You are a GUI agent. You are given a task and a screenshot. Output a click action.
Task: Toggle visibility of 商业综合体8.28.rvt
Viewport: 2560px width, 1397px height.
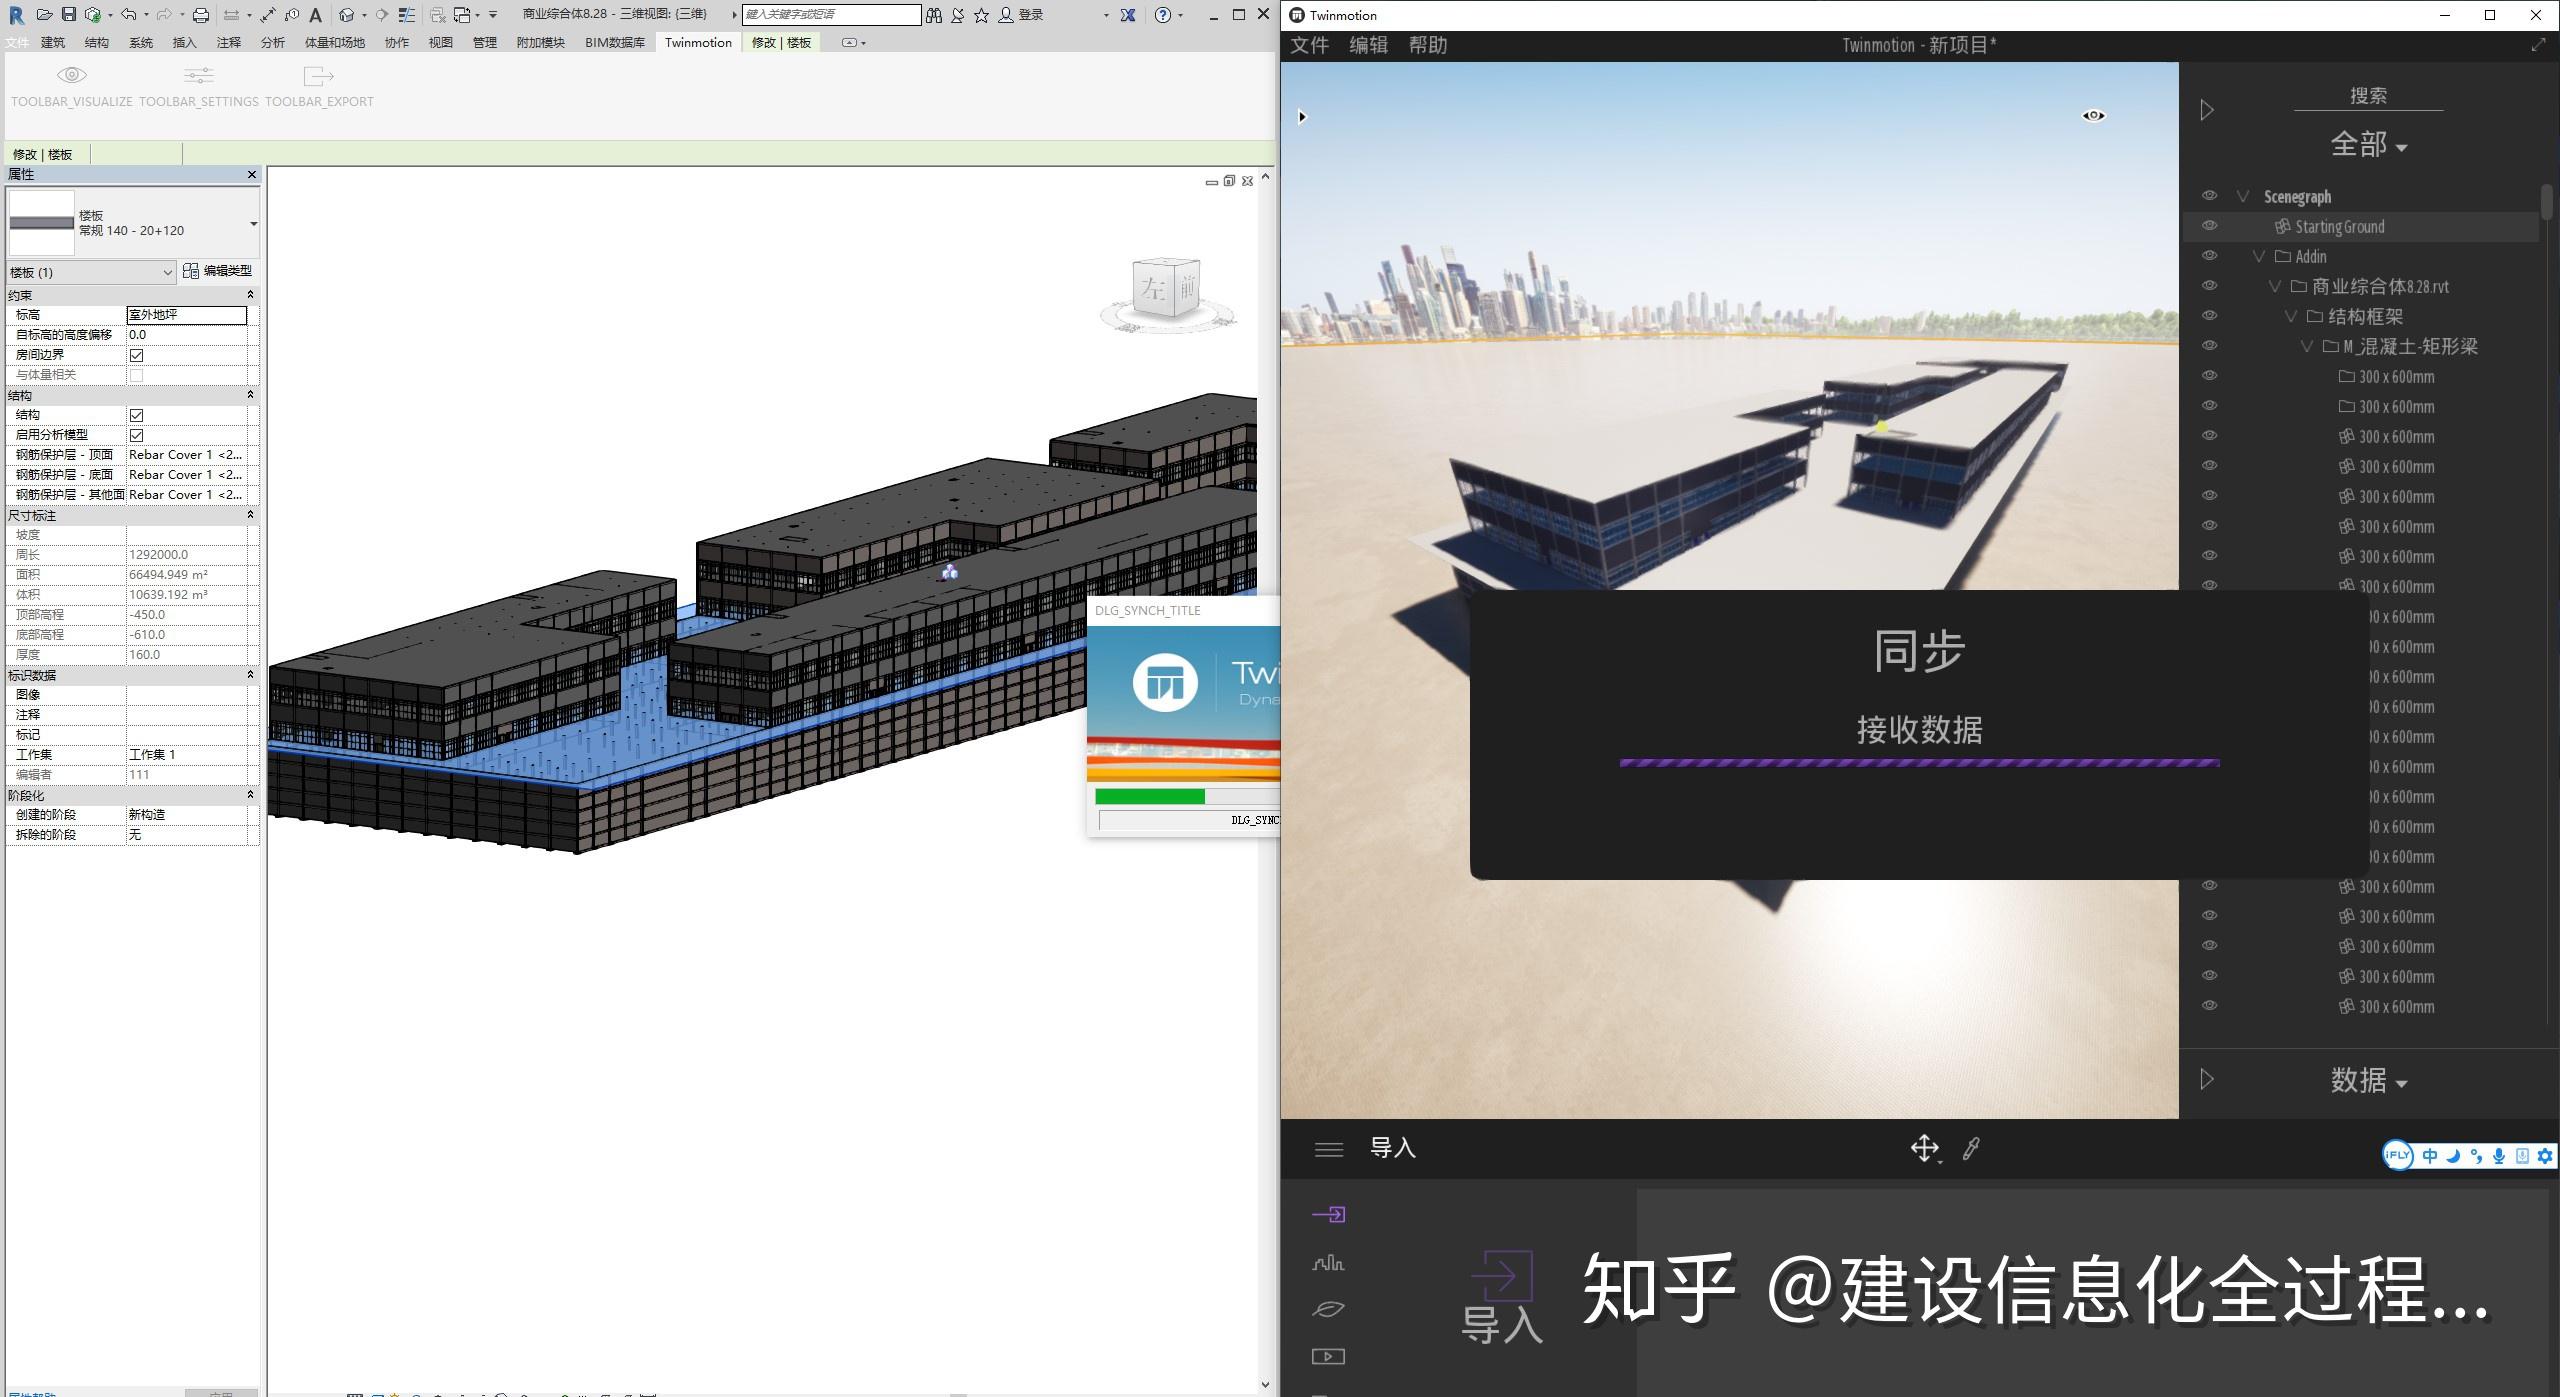[2209, 286]
